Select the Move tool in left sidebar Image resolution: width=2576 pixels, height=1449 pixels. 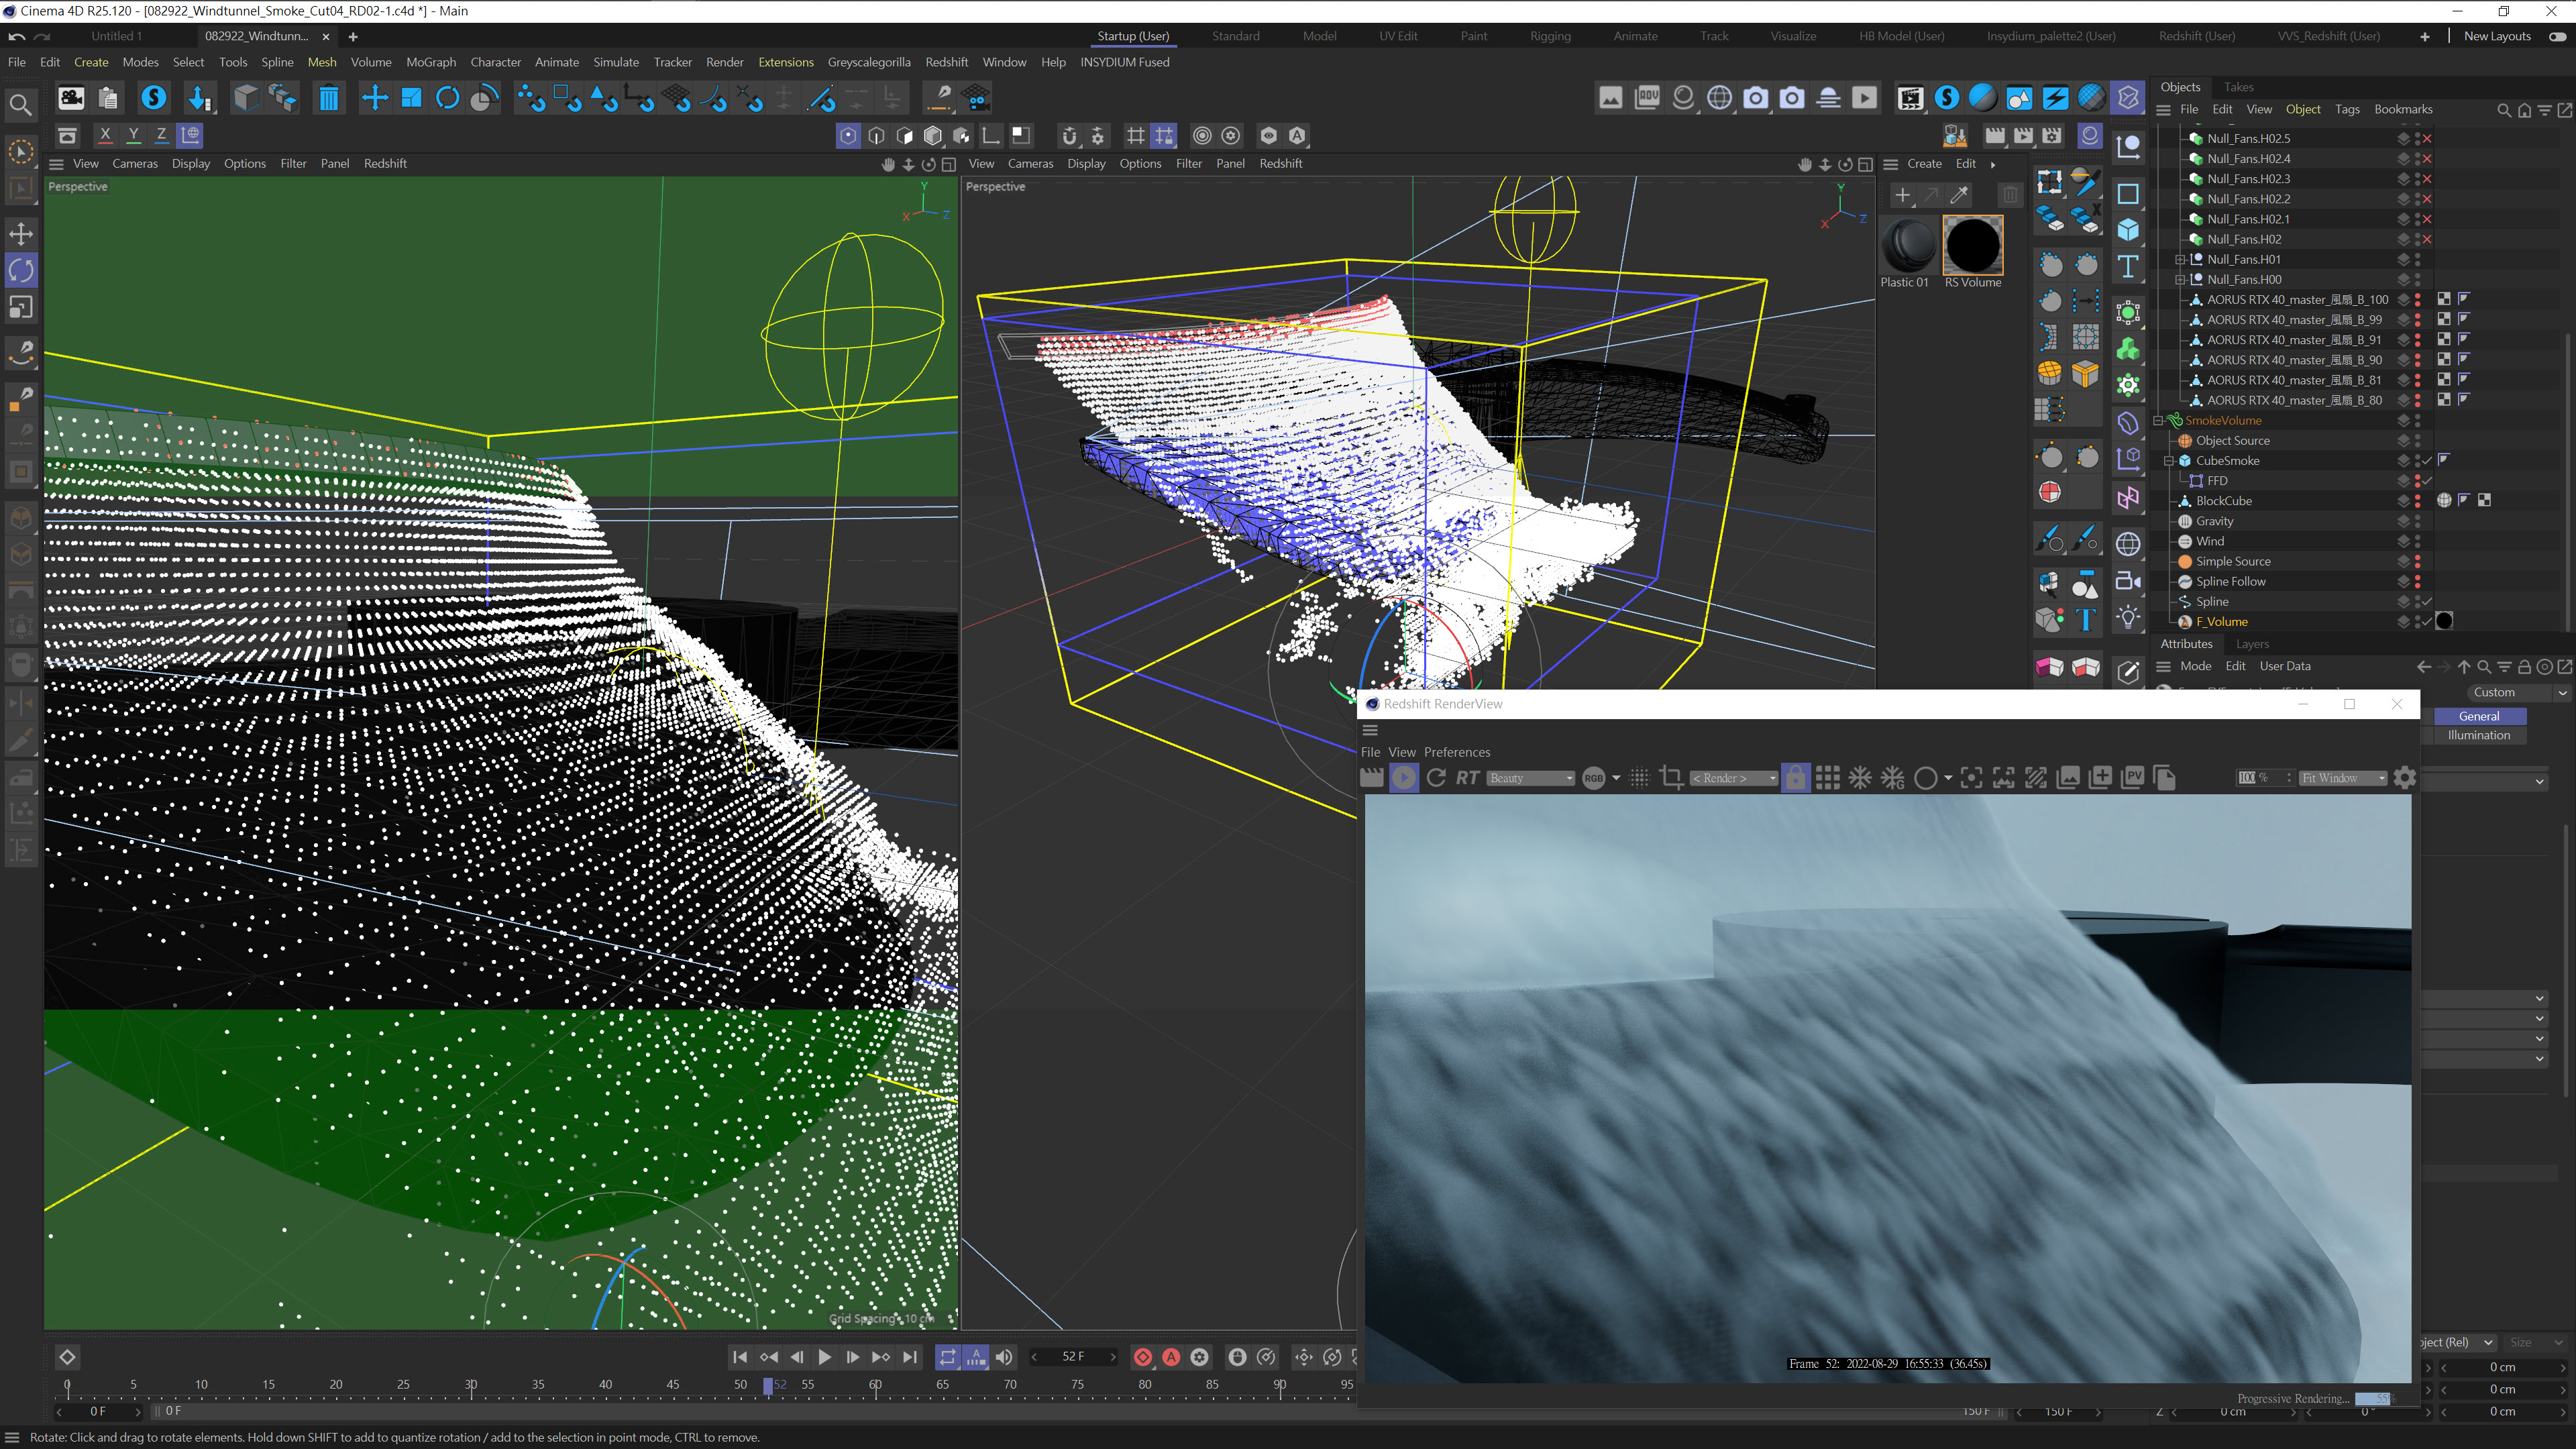(x=21, y=233)
